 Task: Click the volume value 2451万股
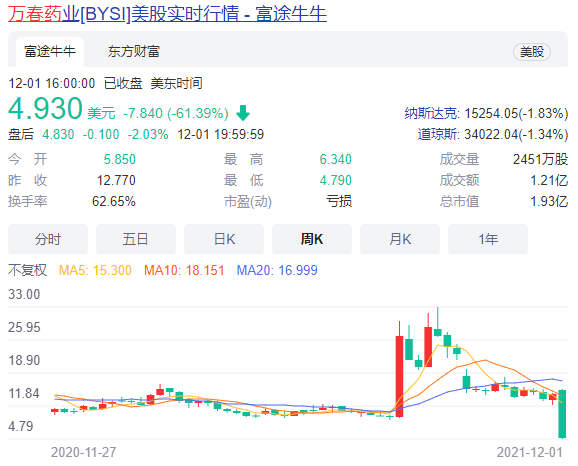click(x=540, y=159)
